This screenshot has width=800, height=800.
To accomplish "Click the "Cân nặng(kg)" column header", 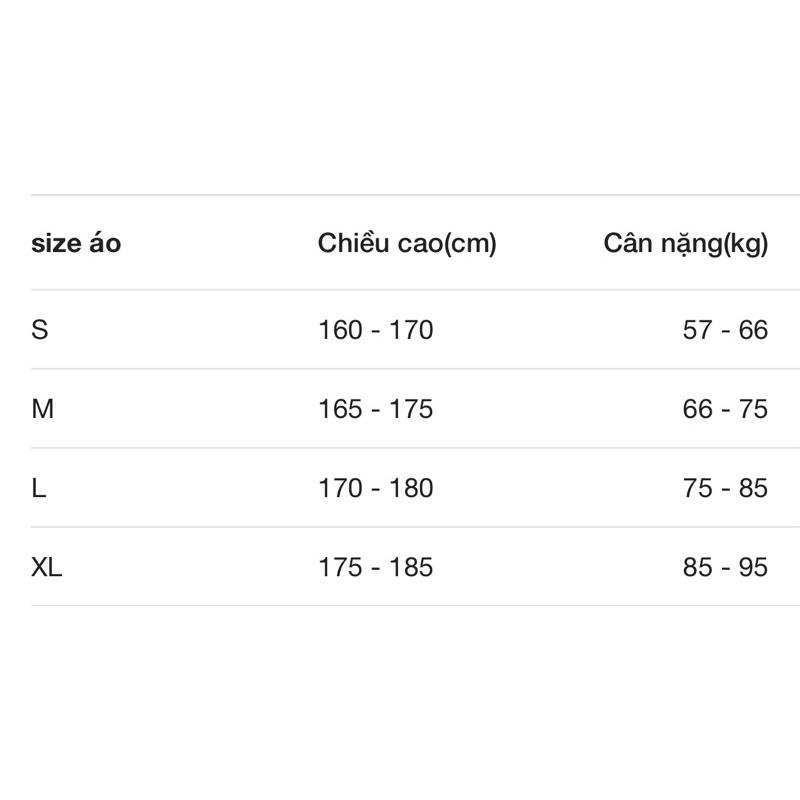I will (685, 243).
